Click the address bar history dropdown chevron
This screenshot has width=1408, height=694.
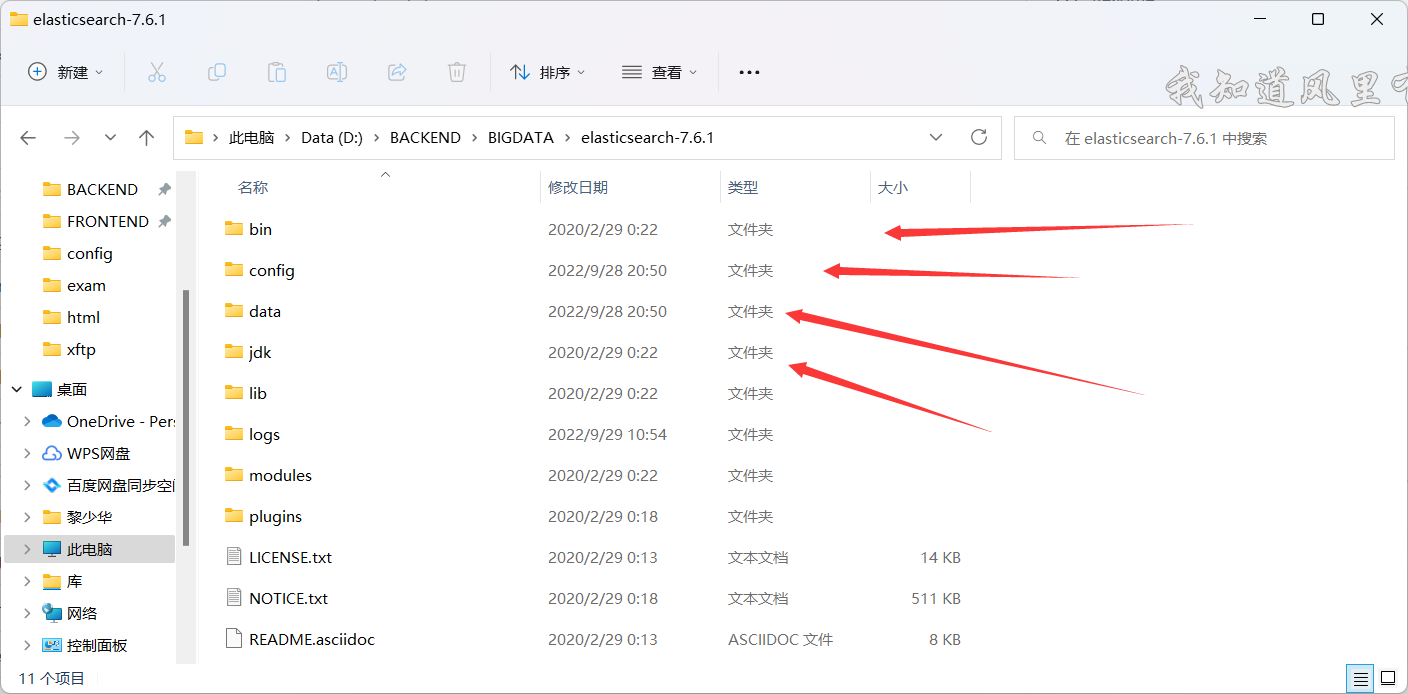click(936, 138)
